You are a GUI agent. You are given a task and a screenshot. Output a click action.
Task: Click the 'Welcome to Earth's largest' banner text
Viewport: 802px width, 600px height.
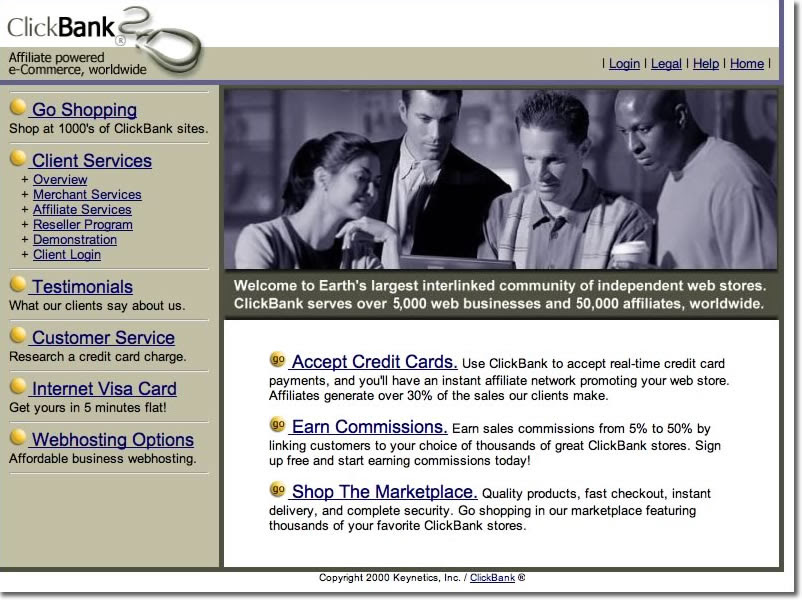tap(500, 294)
